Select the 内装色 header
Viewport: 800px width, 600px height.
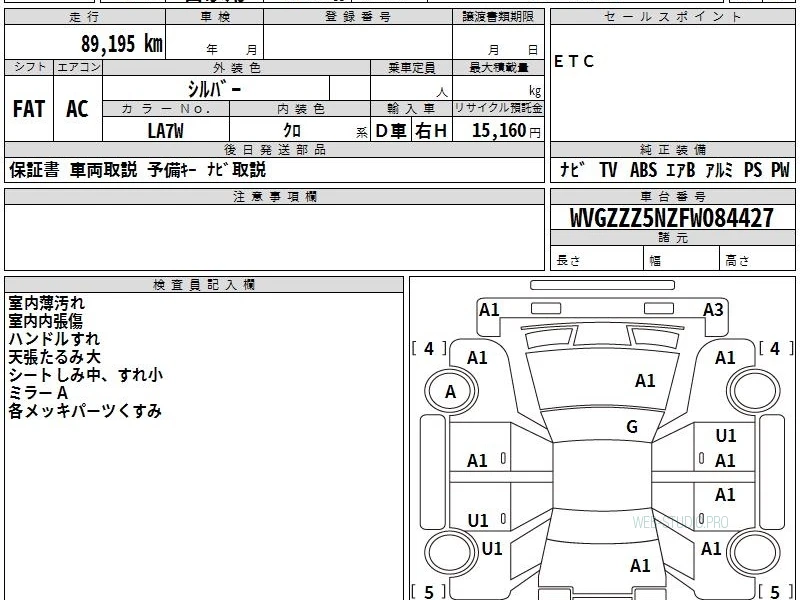[x=300, y=109]
